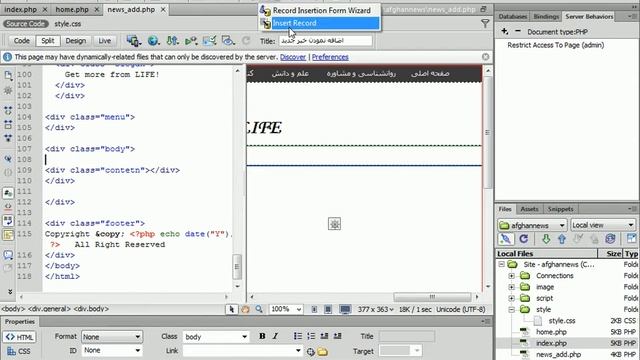Add server behavior with plus button
The height and width of the screenshot is (360, 640).
click(x=504, y=31)
